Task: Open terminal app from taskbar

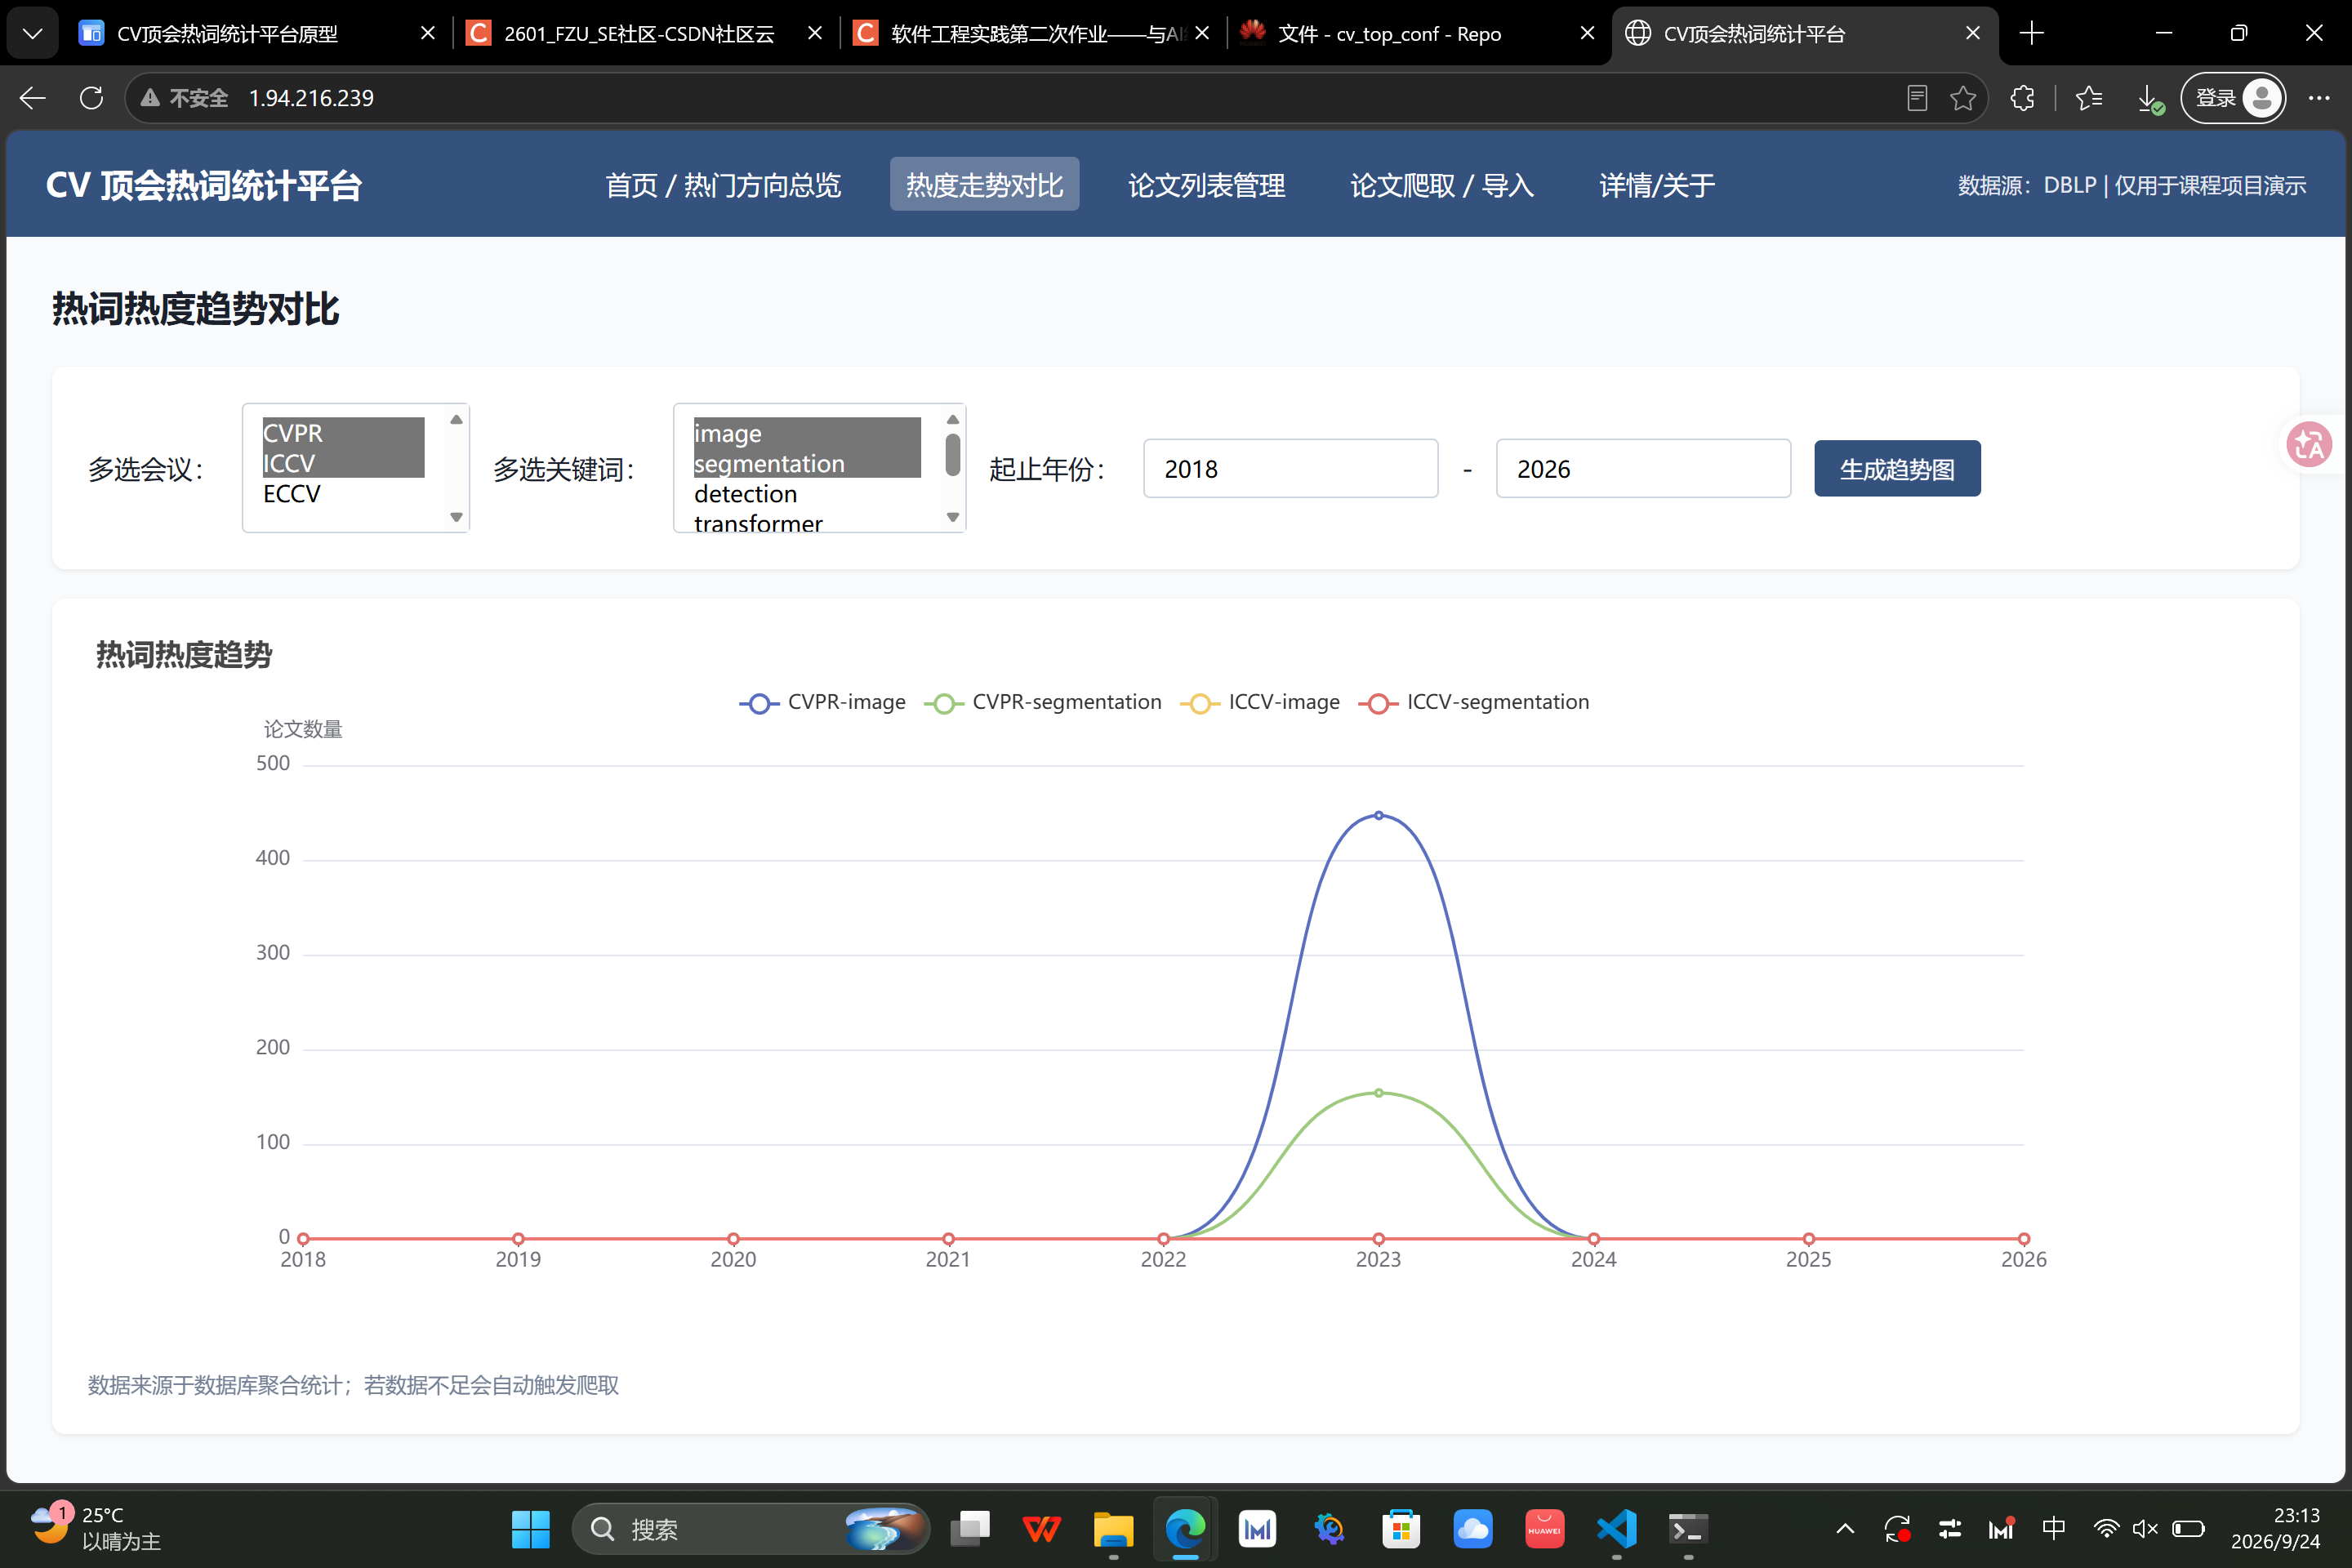Action: point(1689,1528)
